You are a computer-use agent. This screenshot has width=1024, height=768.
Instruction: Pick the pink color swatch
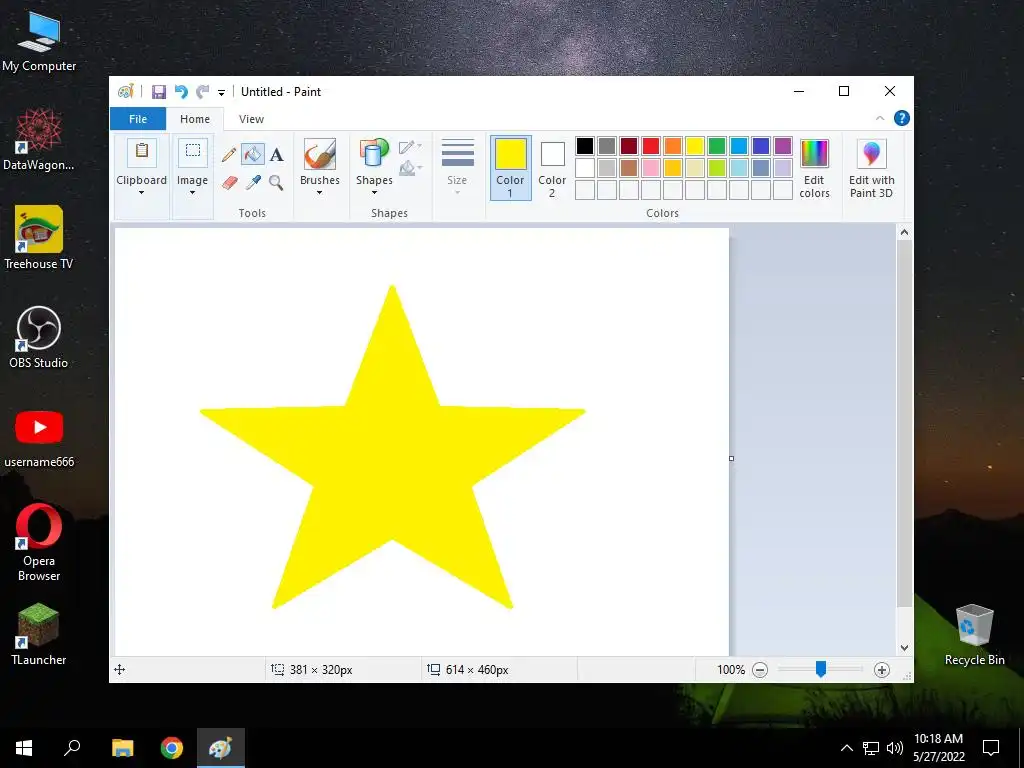(650, 168)
